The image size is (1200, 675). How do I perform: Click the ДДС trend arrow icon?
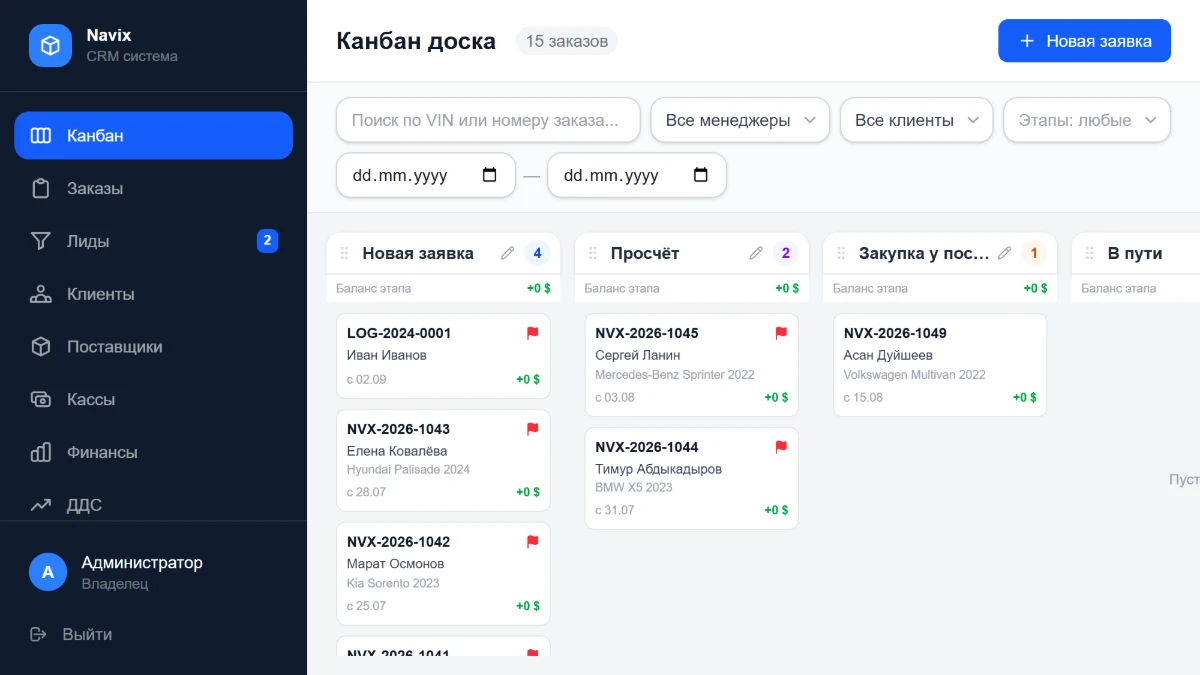click(41, 505)
